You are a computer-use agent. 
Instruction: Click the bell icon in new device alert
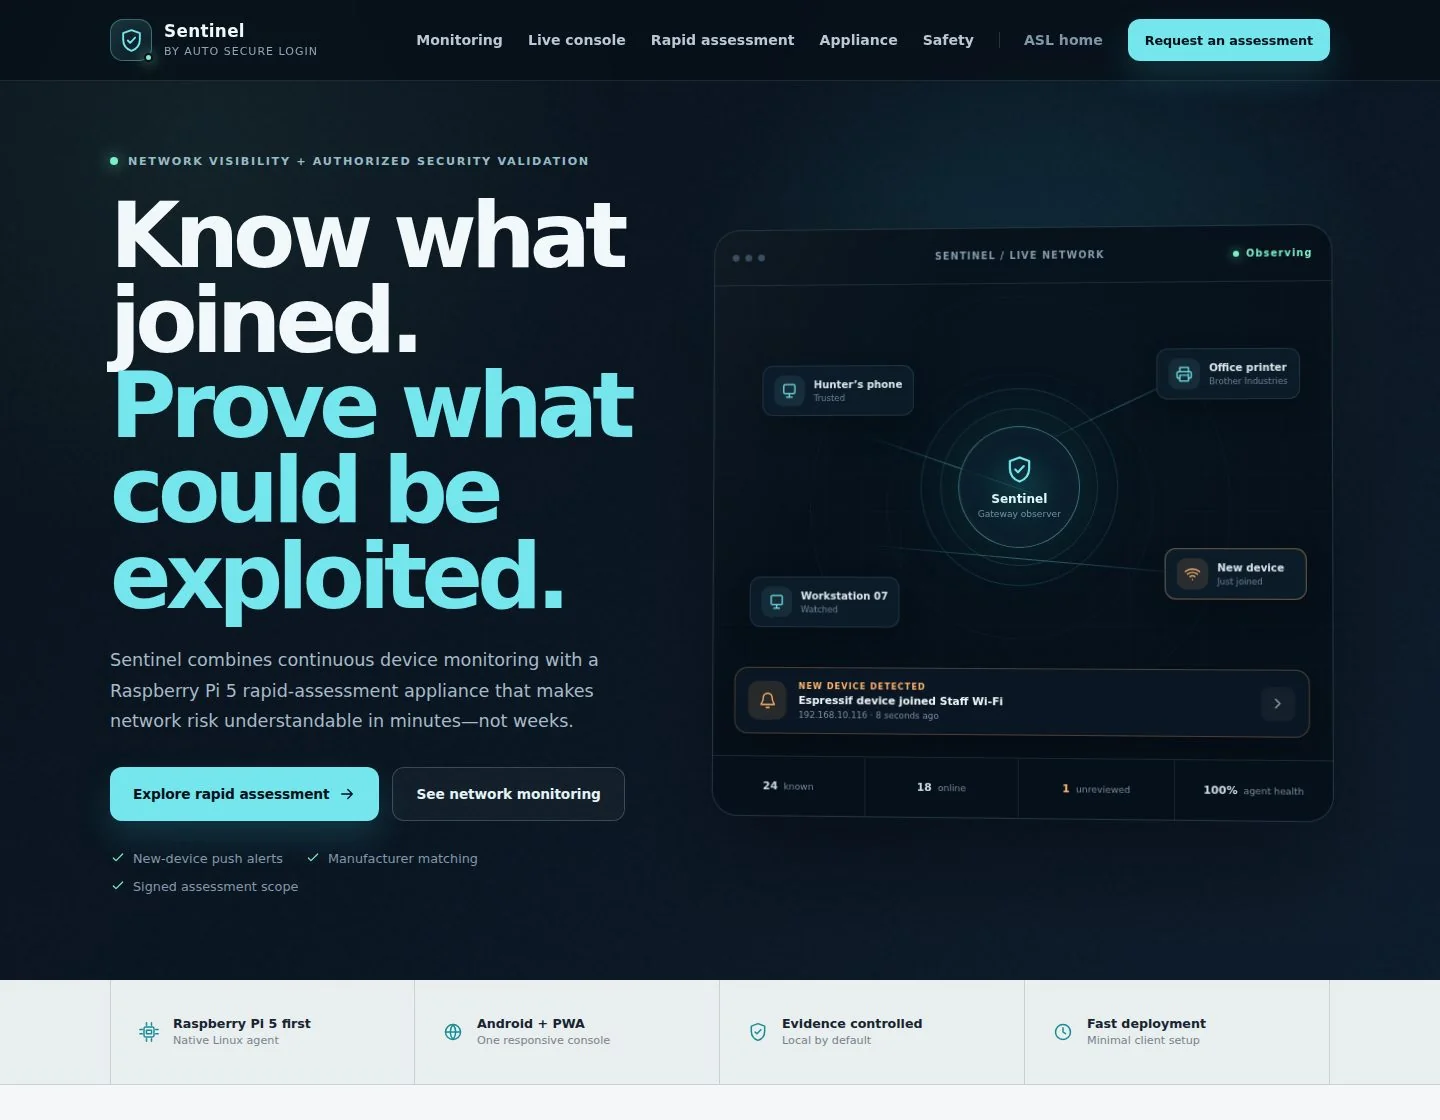[x=767, y=701]
